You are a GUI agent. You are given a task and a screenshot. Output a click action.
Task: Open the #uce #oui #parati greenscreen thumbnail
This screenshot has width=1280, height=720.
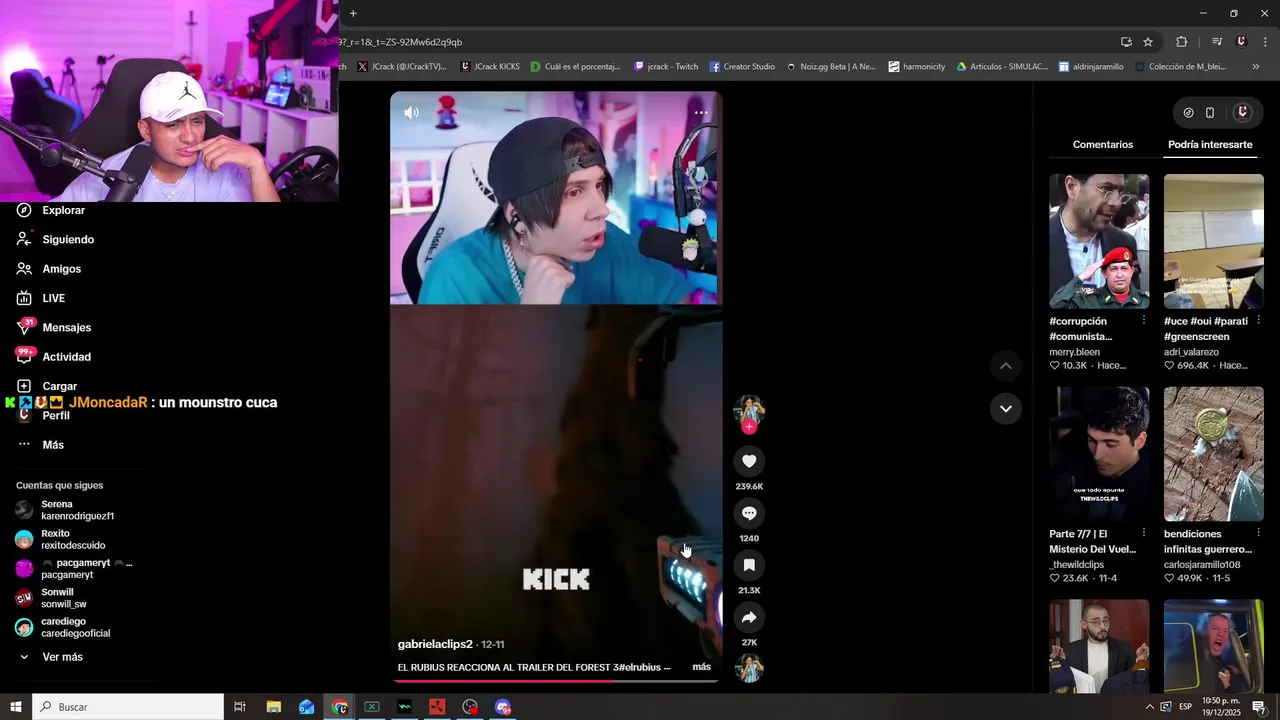(1214, 241)
